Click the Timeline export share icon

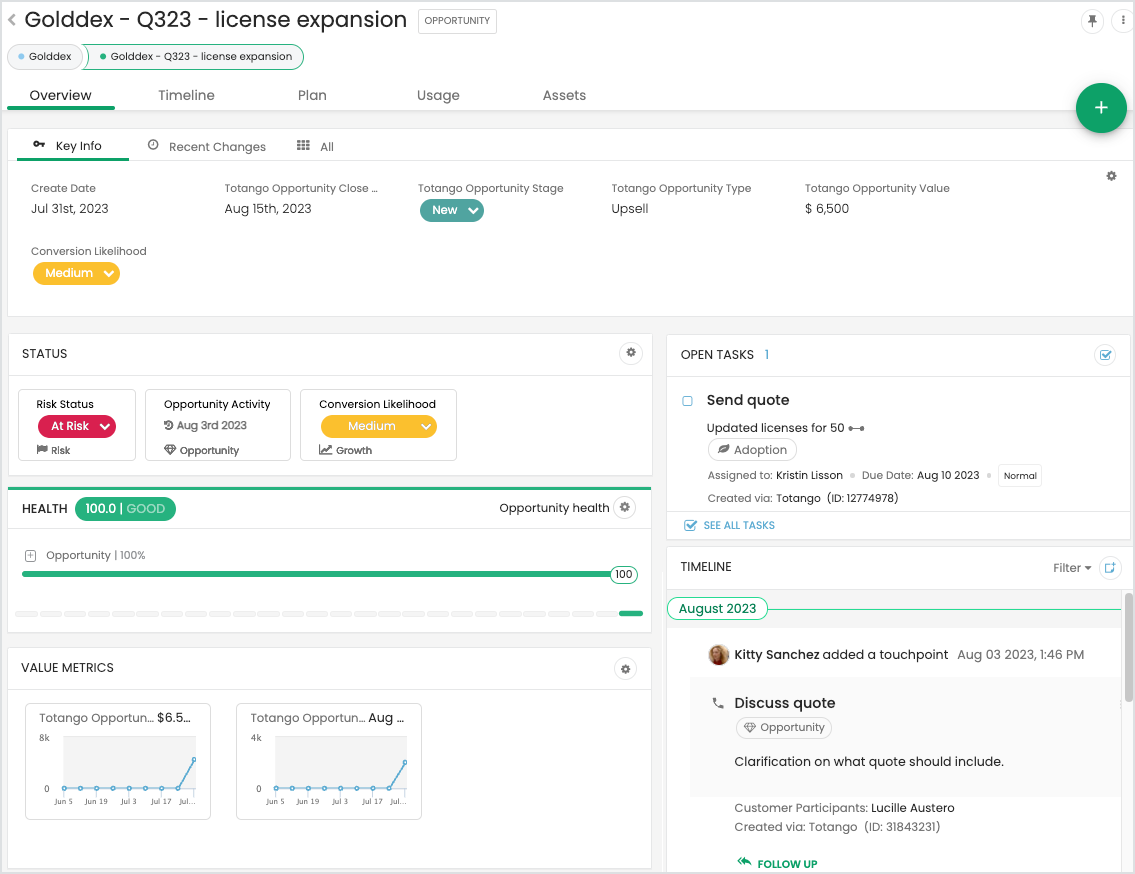1110,568
